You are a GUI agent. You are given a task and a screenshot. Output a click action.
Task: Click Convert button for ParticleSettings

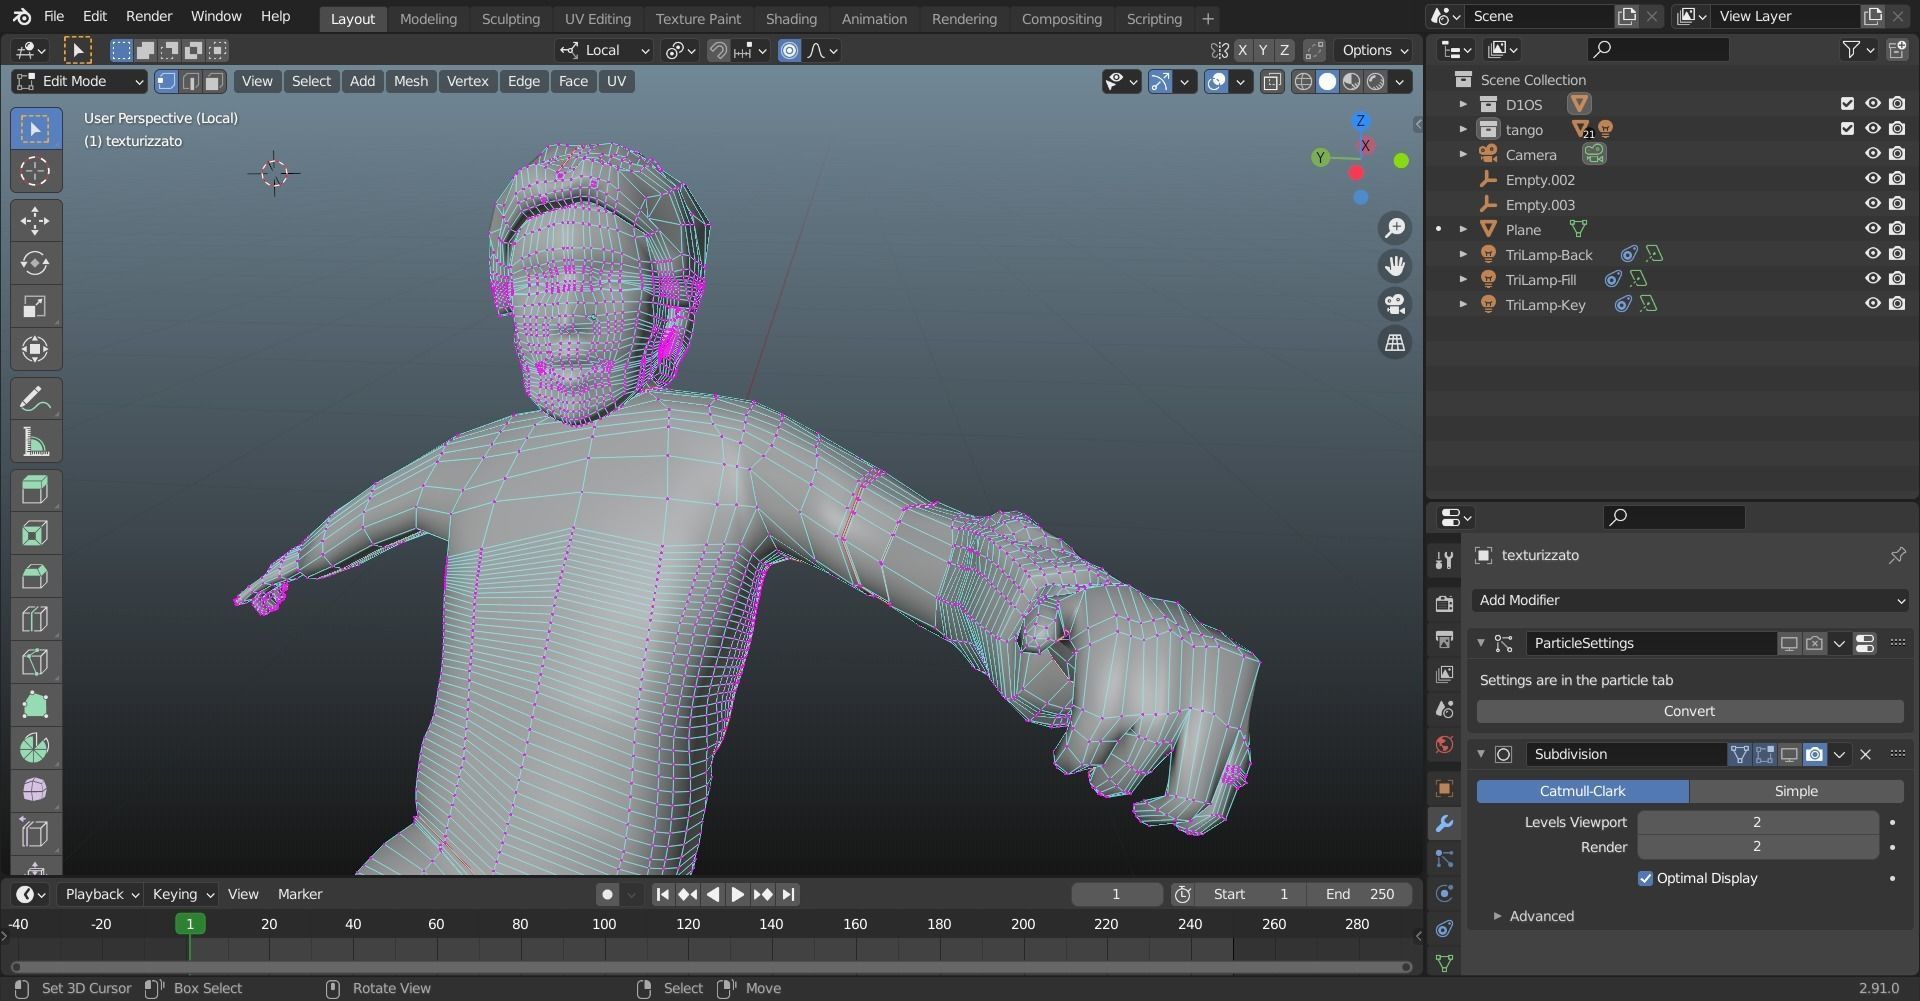1690,711
